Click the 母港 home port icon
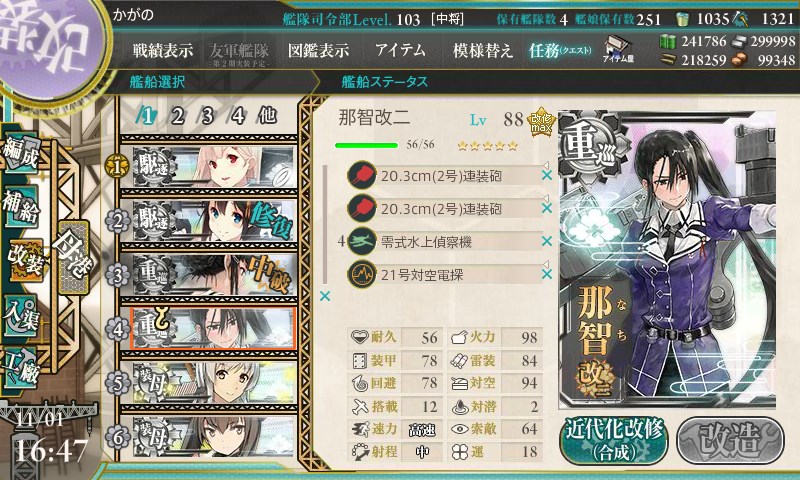The height and width of the screenshot is (480, 800). 74,257
